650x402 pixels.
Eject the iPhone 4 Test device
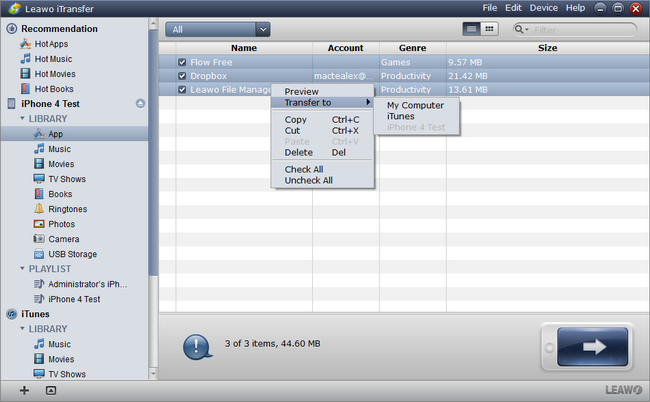click(141, 104)
